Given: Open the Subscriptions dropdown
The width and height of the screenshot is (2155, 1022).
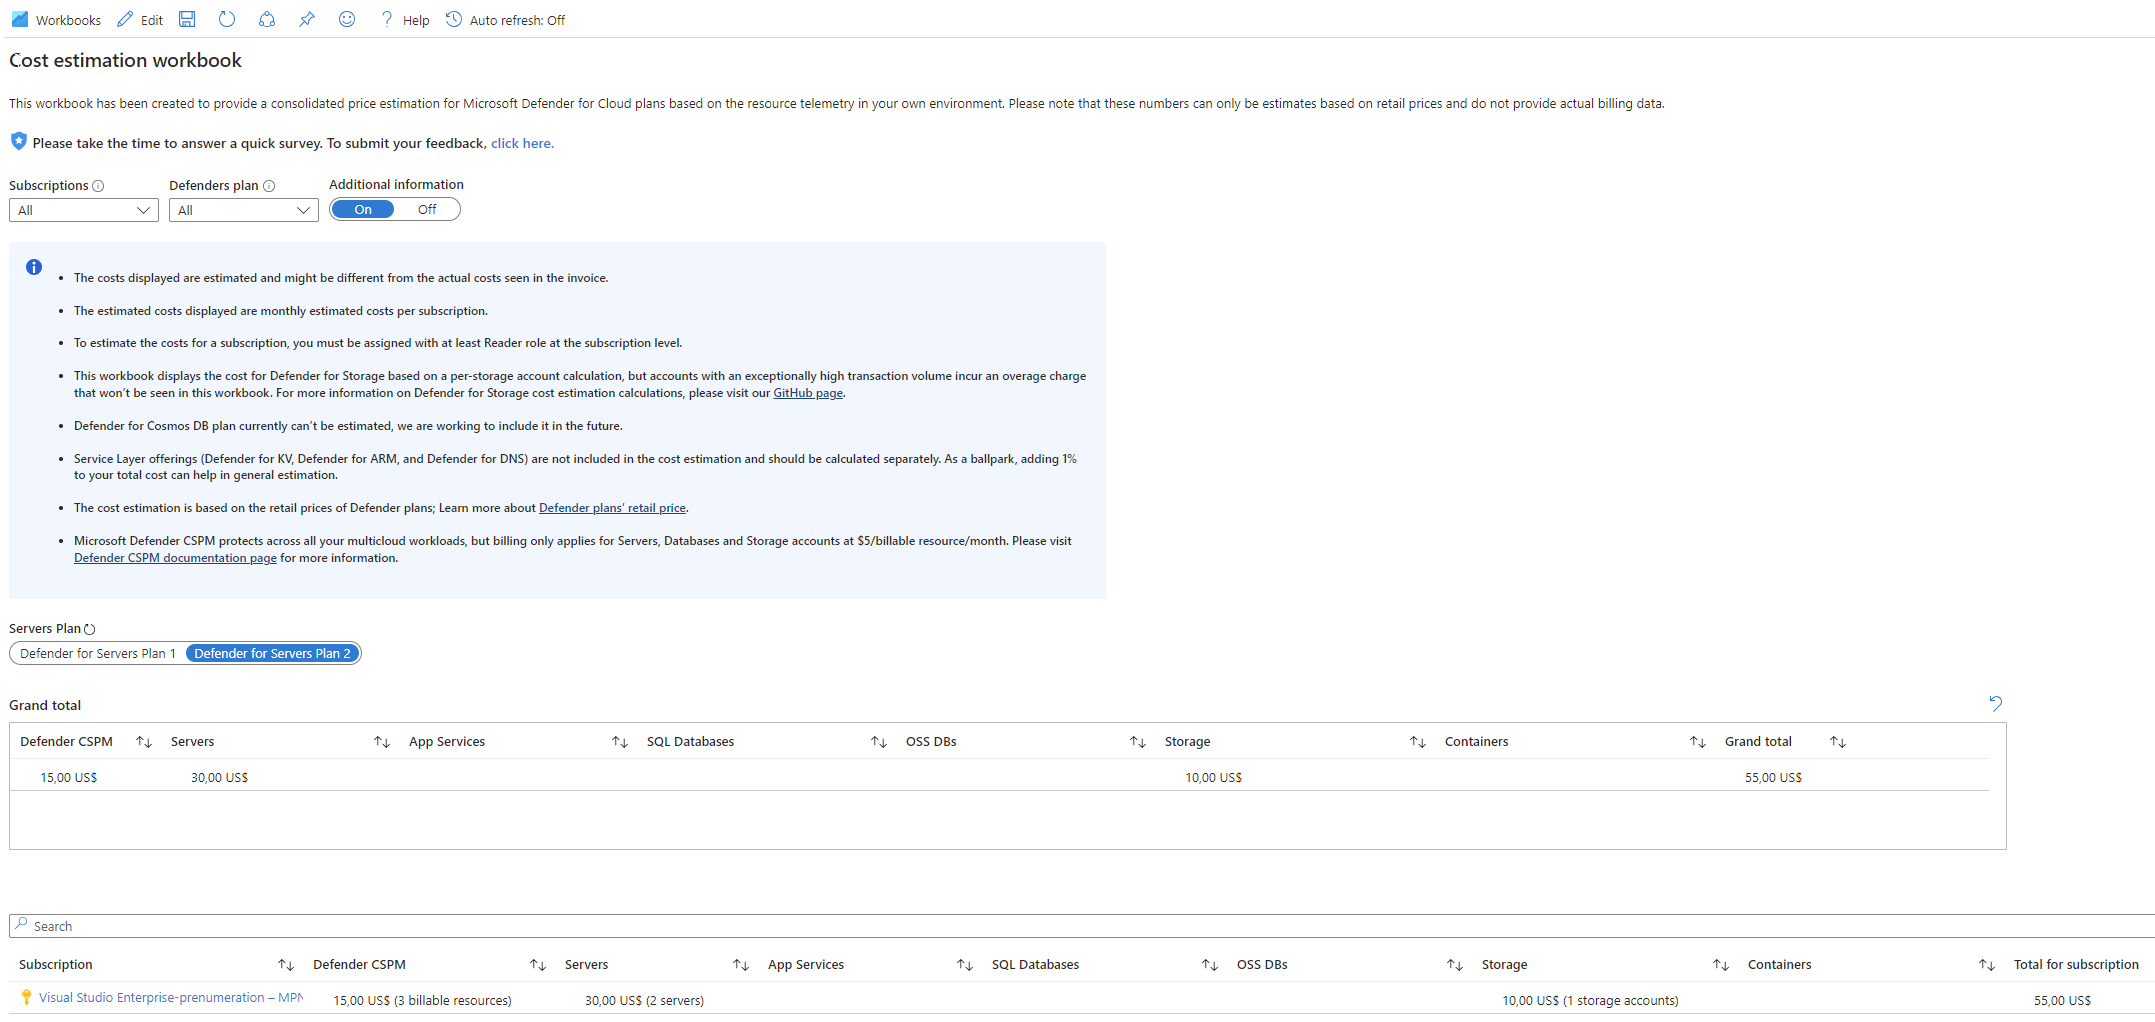Looking at the screenshot, I should (83, 210).
